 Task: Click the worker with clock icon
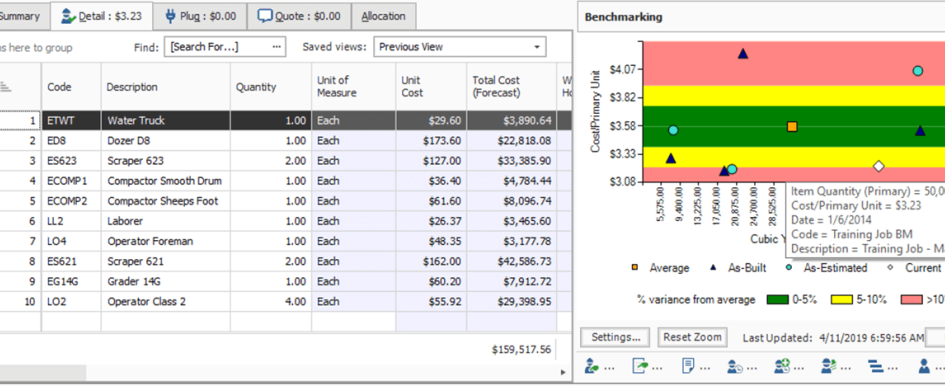(x=734, y=365)
